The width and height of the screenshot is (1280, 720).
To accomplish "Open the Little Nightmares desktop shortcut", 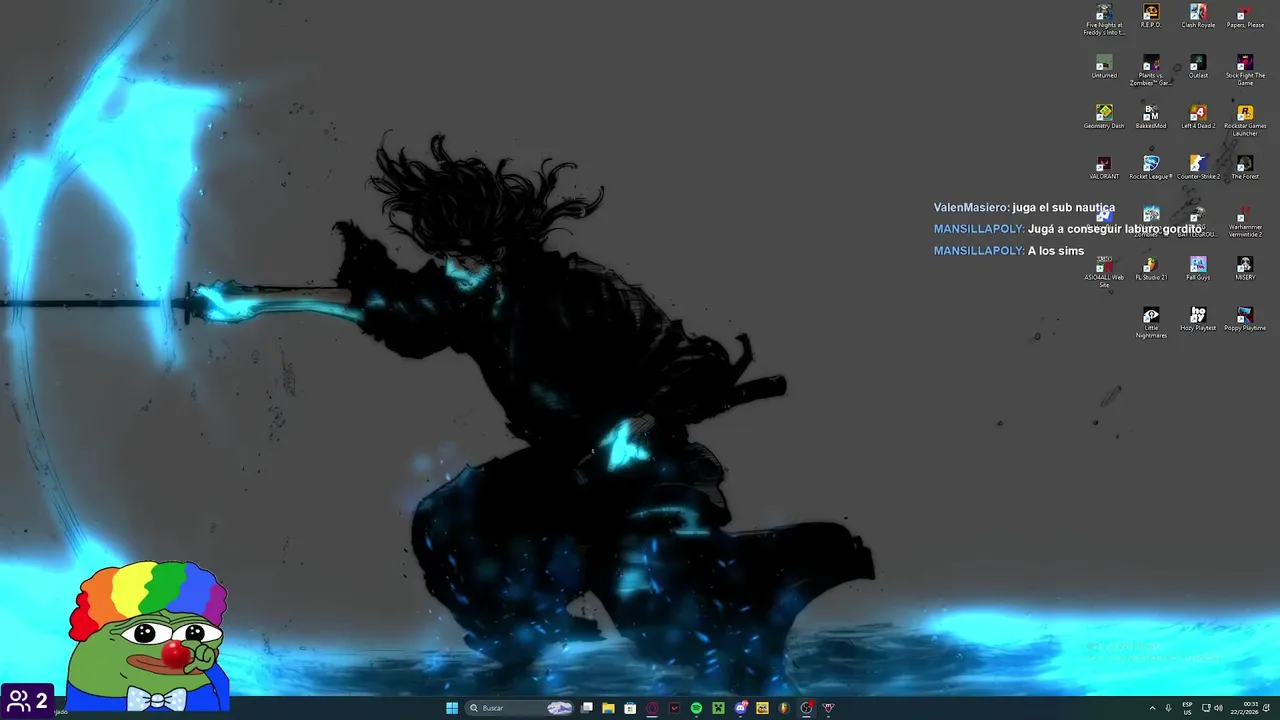I will point(1151,322).
